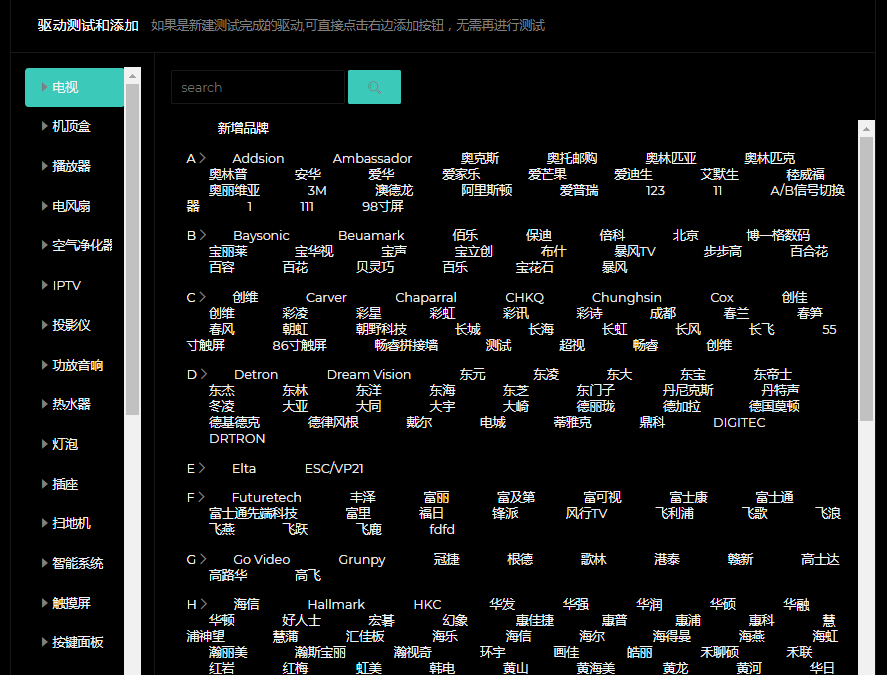887x675 pixels.
Task: Click the search magnifier icon button
Action: pos(374,87)
